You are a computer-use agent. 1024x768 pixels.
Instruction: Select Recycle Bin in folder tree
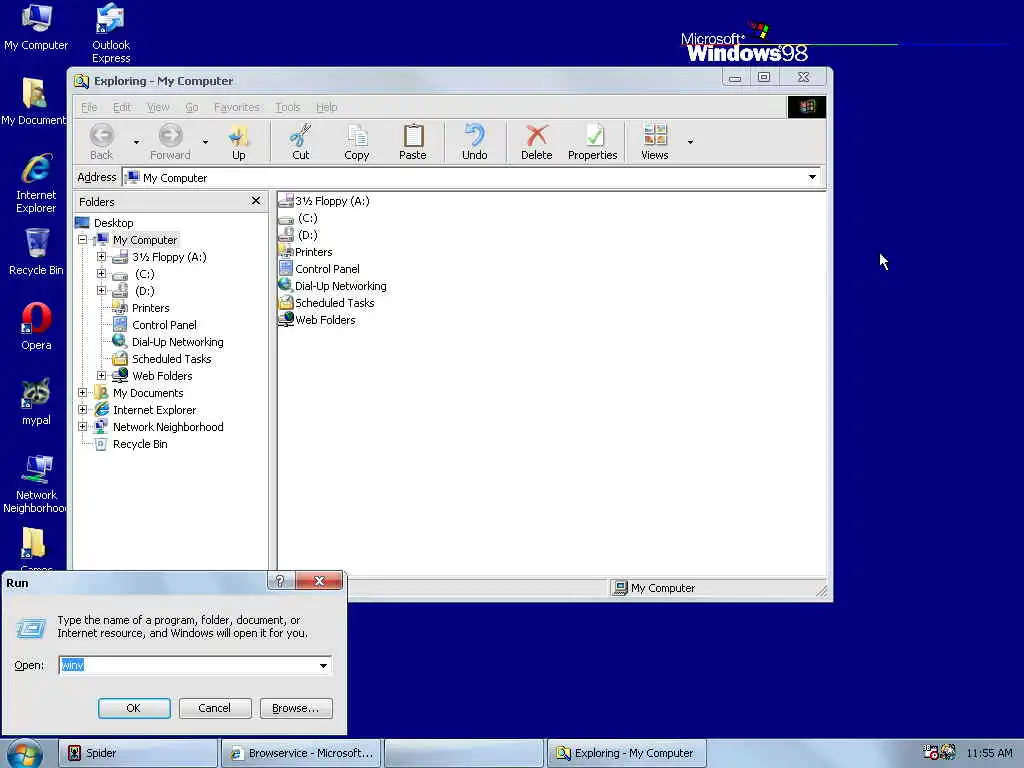point(140,443)
